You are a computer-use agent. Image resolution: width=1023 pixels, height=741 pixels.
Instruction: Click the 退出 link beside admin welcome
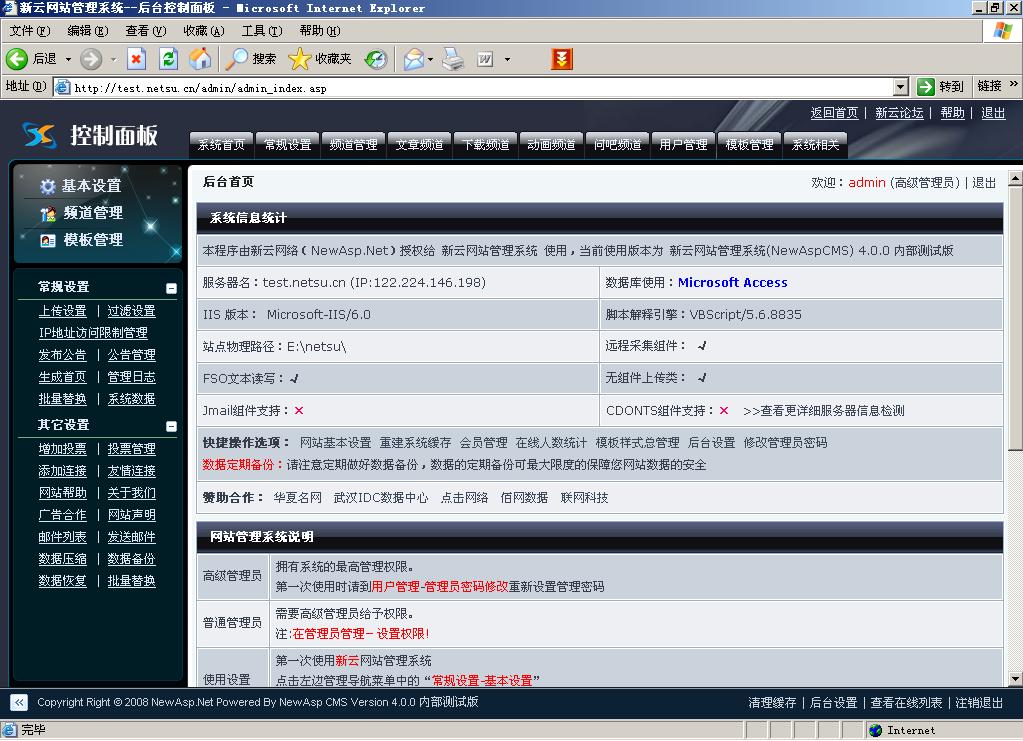[x=984, y=183]
